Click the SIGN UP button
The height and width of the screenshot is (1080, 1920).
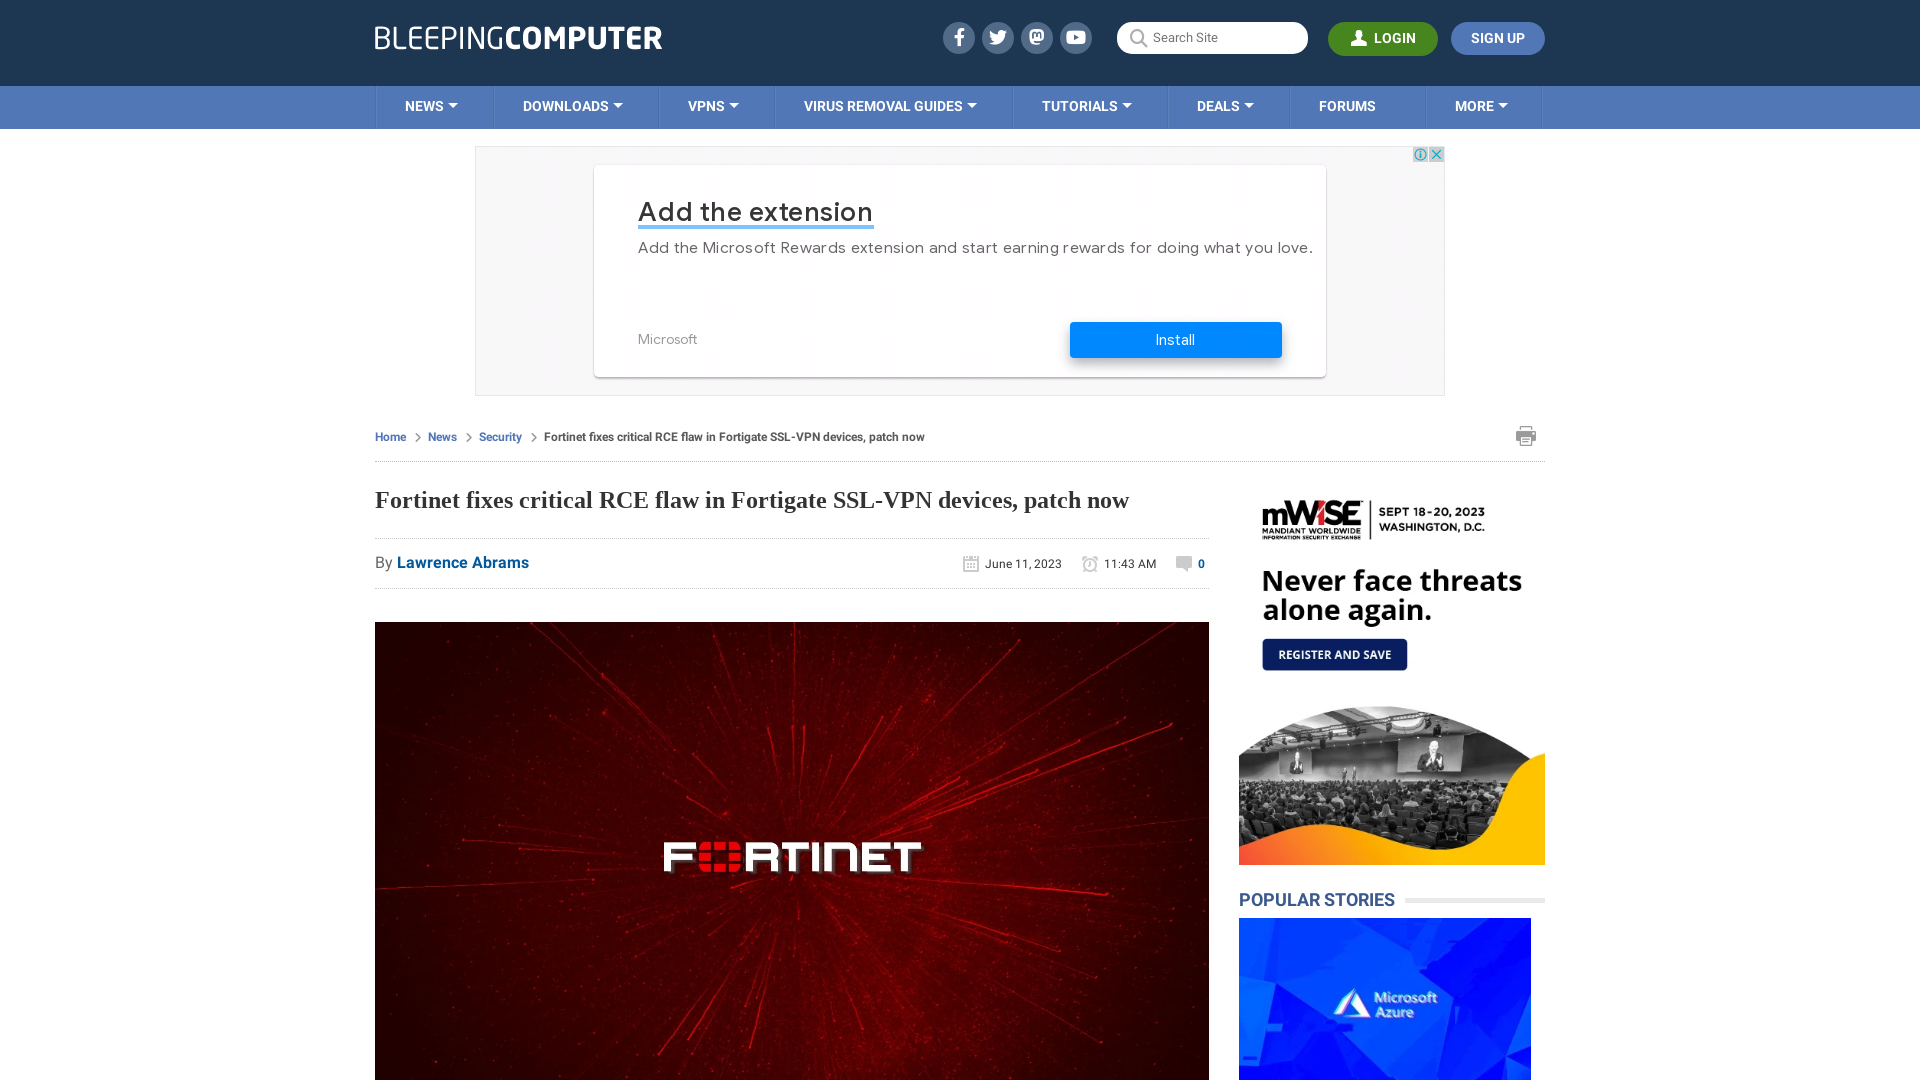tap(1498, 38)
